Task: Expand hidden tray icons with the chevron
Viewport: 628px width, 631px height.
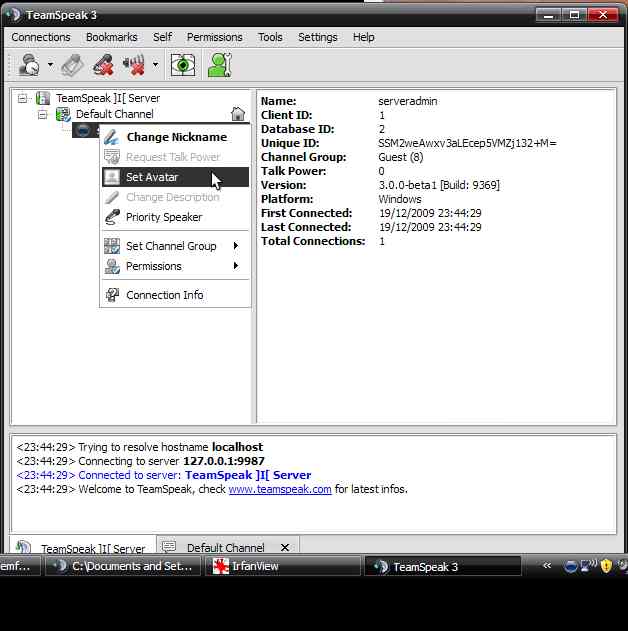Action: point(547,566)
